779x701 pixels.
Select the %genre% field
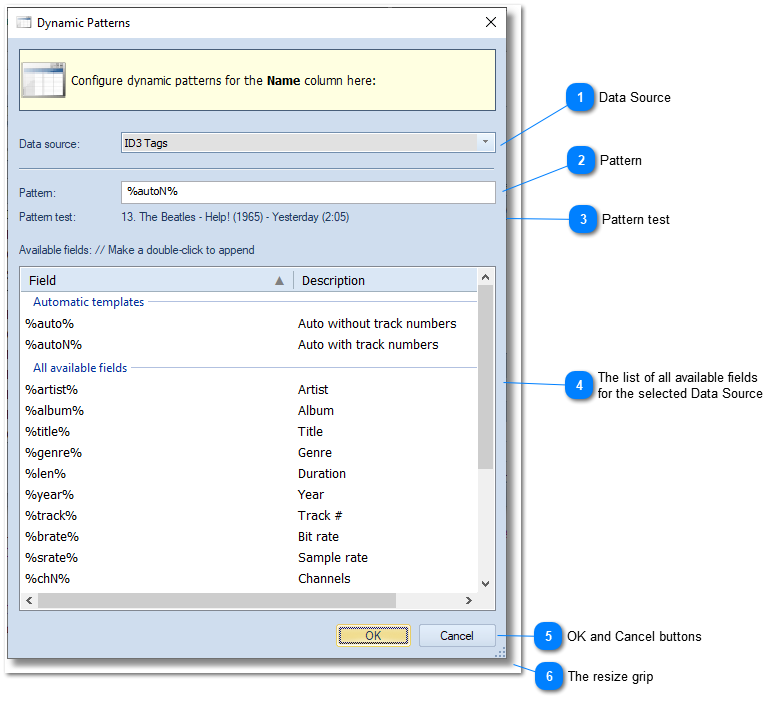(x=54, y=453)
